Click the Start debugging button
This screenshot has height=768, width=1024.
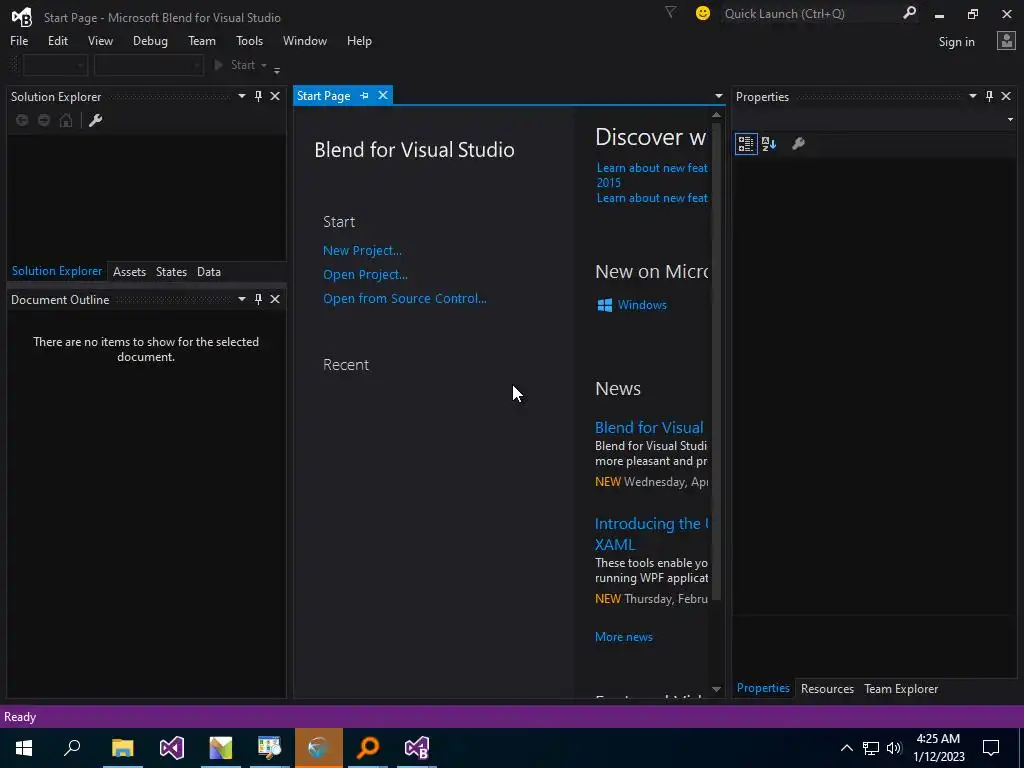235,65
